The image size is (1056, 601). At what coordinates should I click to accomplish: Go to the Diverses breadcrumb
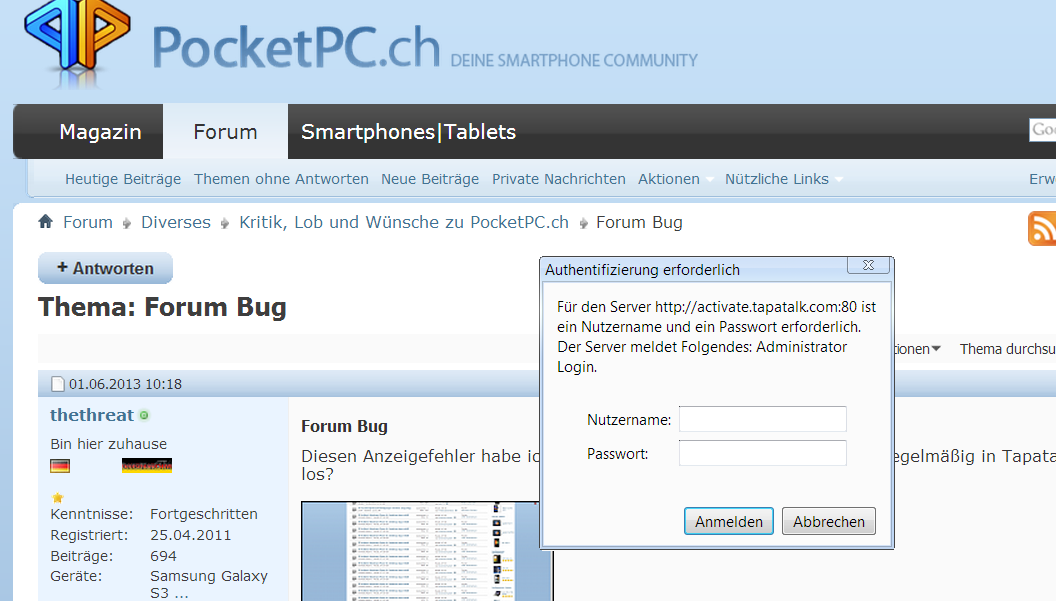pyautogui.click(x=176, y=222)
